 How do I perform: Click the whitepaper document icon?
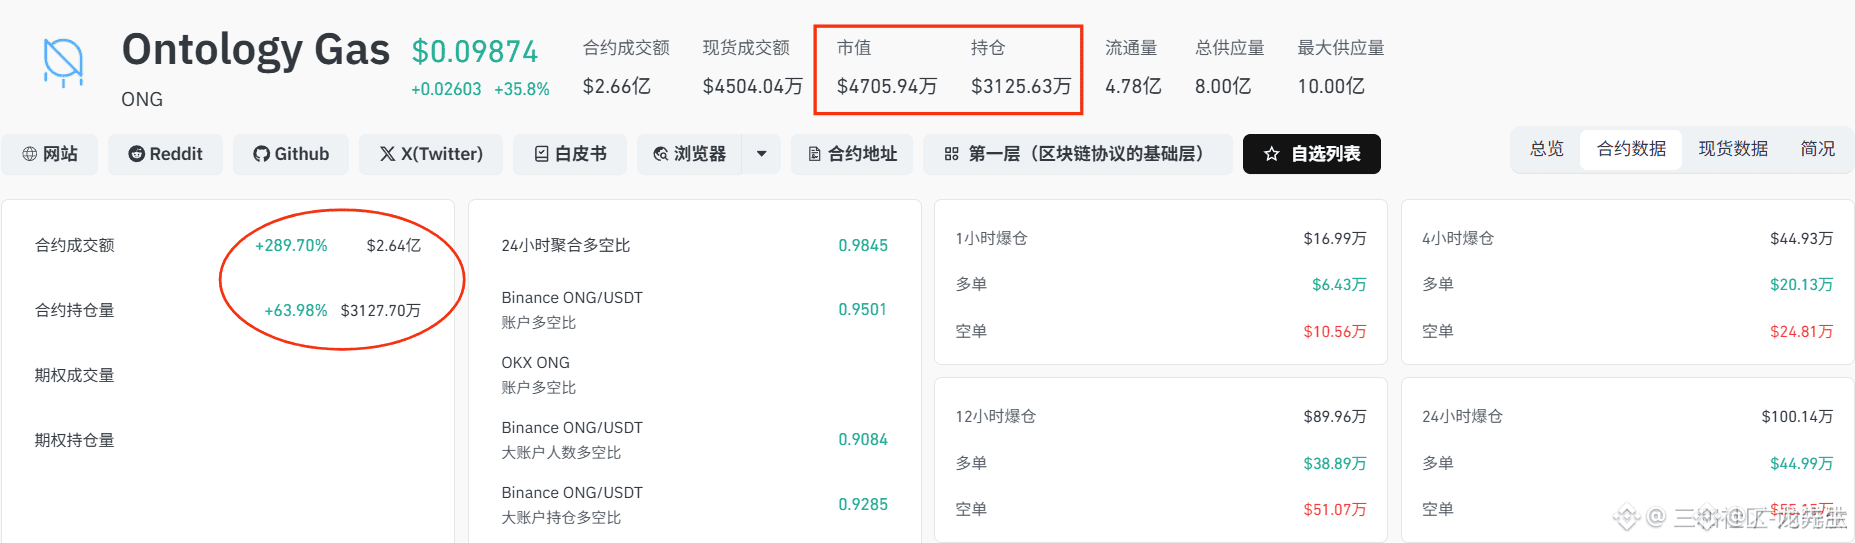point(541,154)
